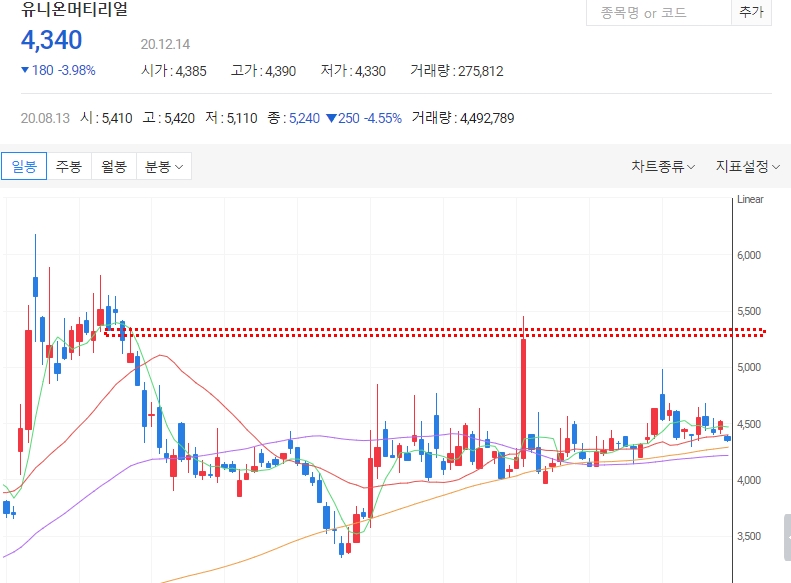Click the 6,000 price axis label
Viewport: 791px width, 583px height.
749,255
